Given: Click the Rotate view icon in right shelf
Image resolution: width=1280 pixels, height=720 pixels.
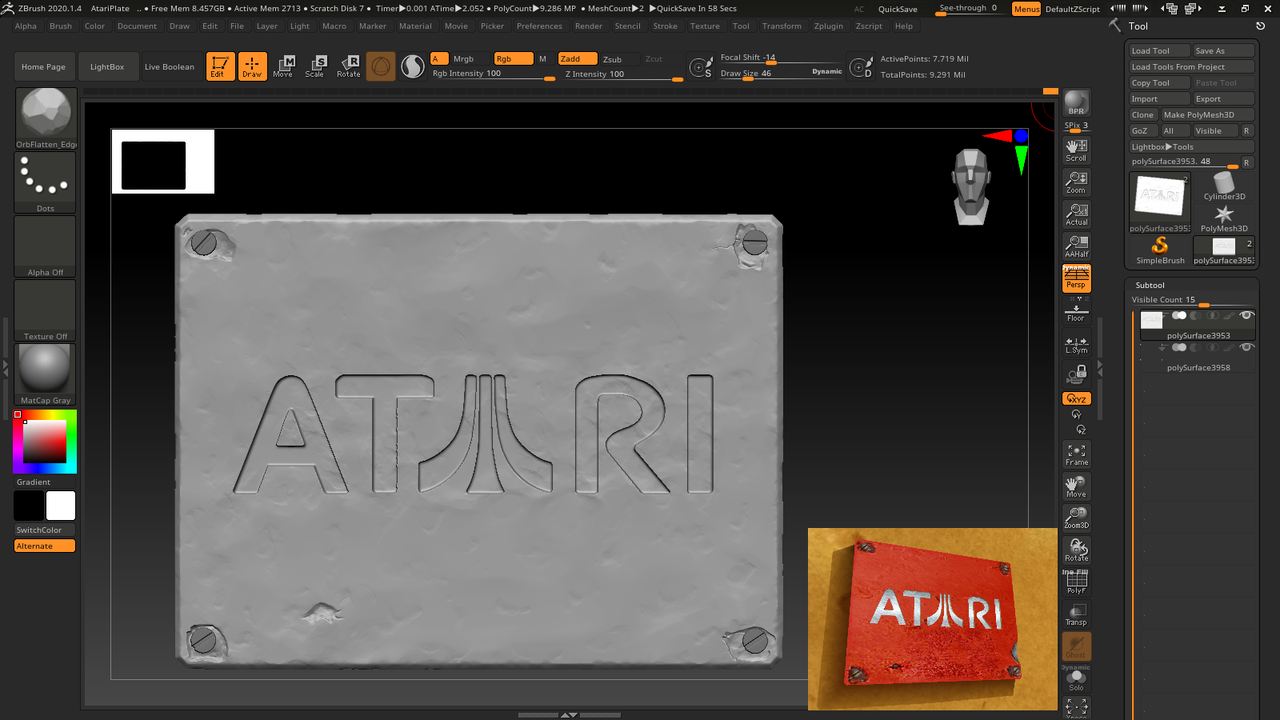Looking at the screenshot, I should (1076, 549).
